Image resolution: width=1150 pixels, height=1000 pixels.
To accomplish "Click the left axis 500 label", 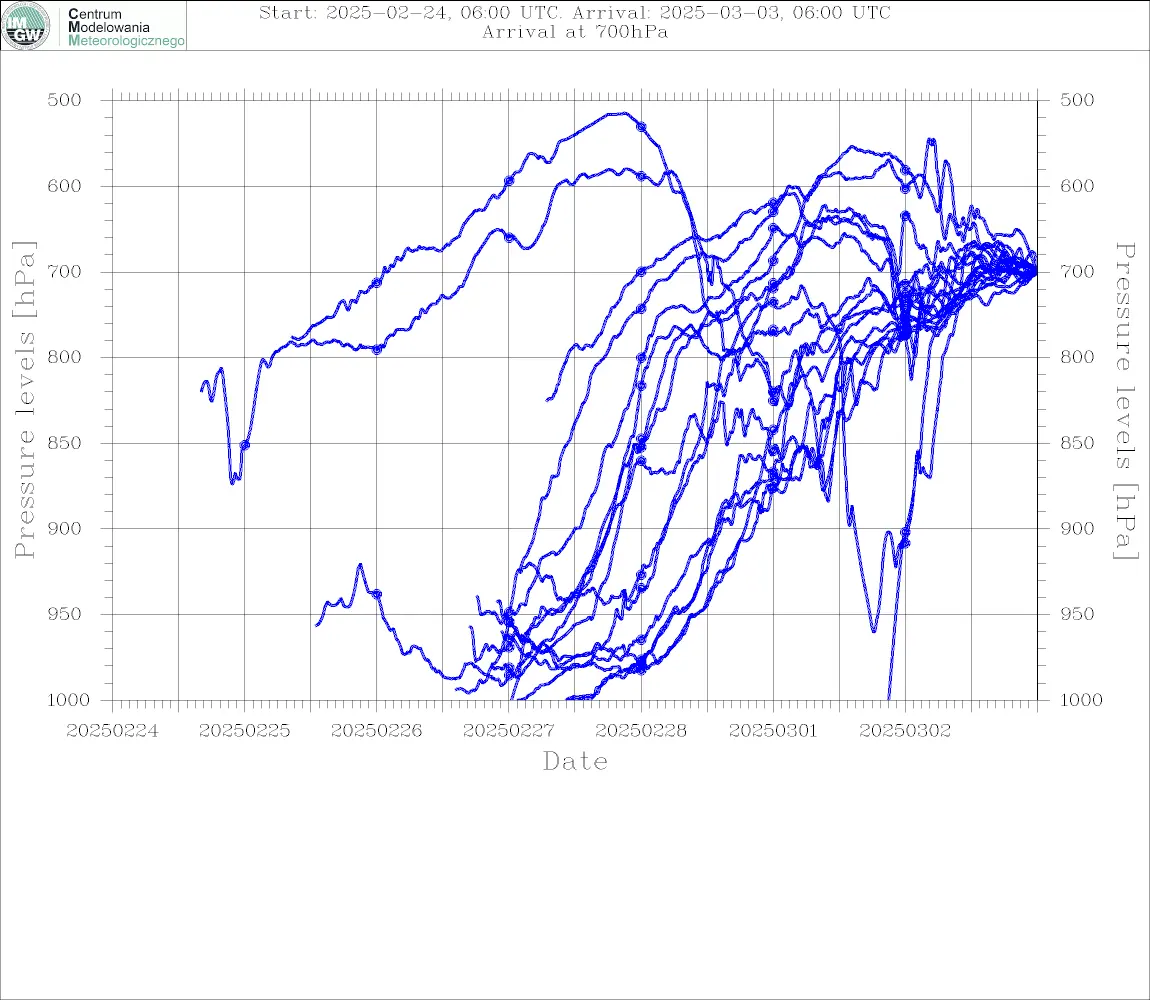I will tap(65, 100).
